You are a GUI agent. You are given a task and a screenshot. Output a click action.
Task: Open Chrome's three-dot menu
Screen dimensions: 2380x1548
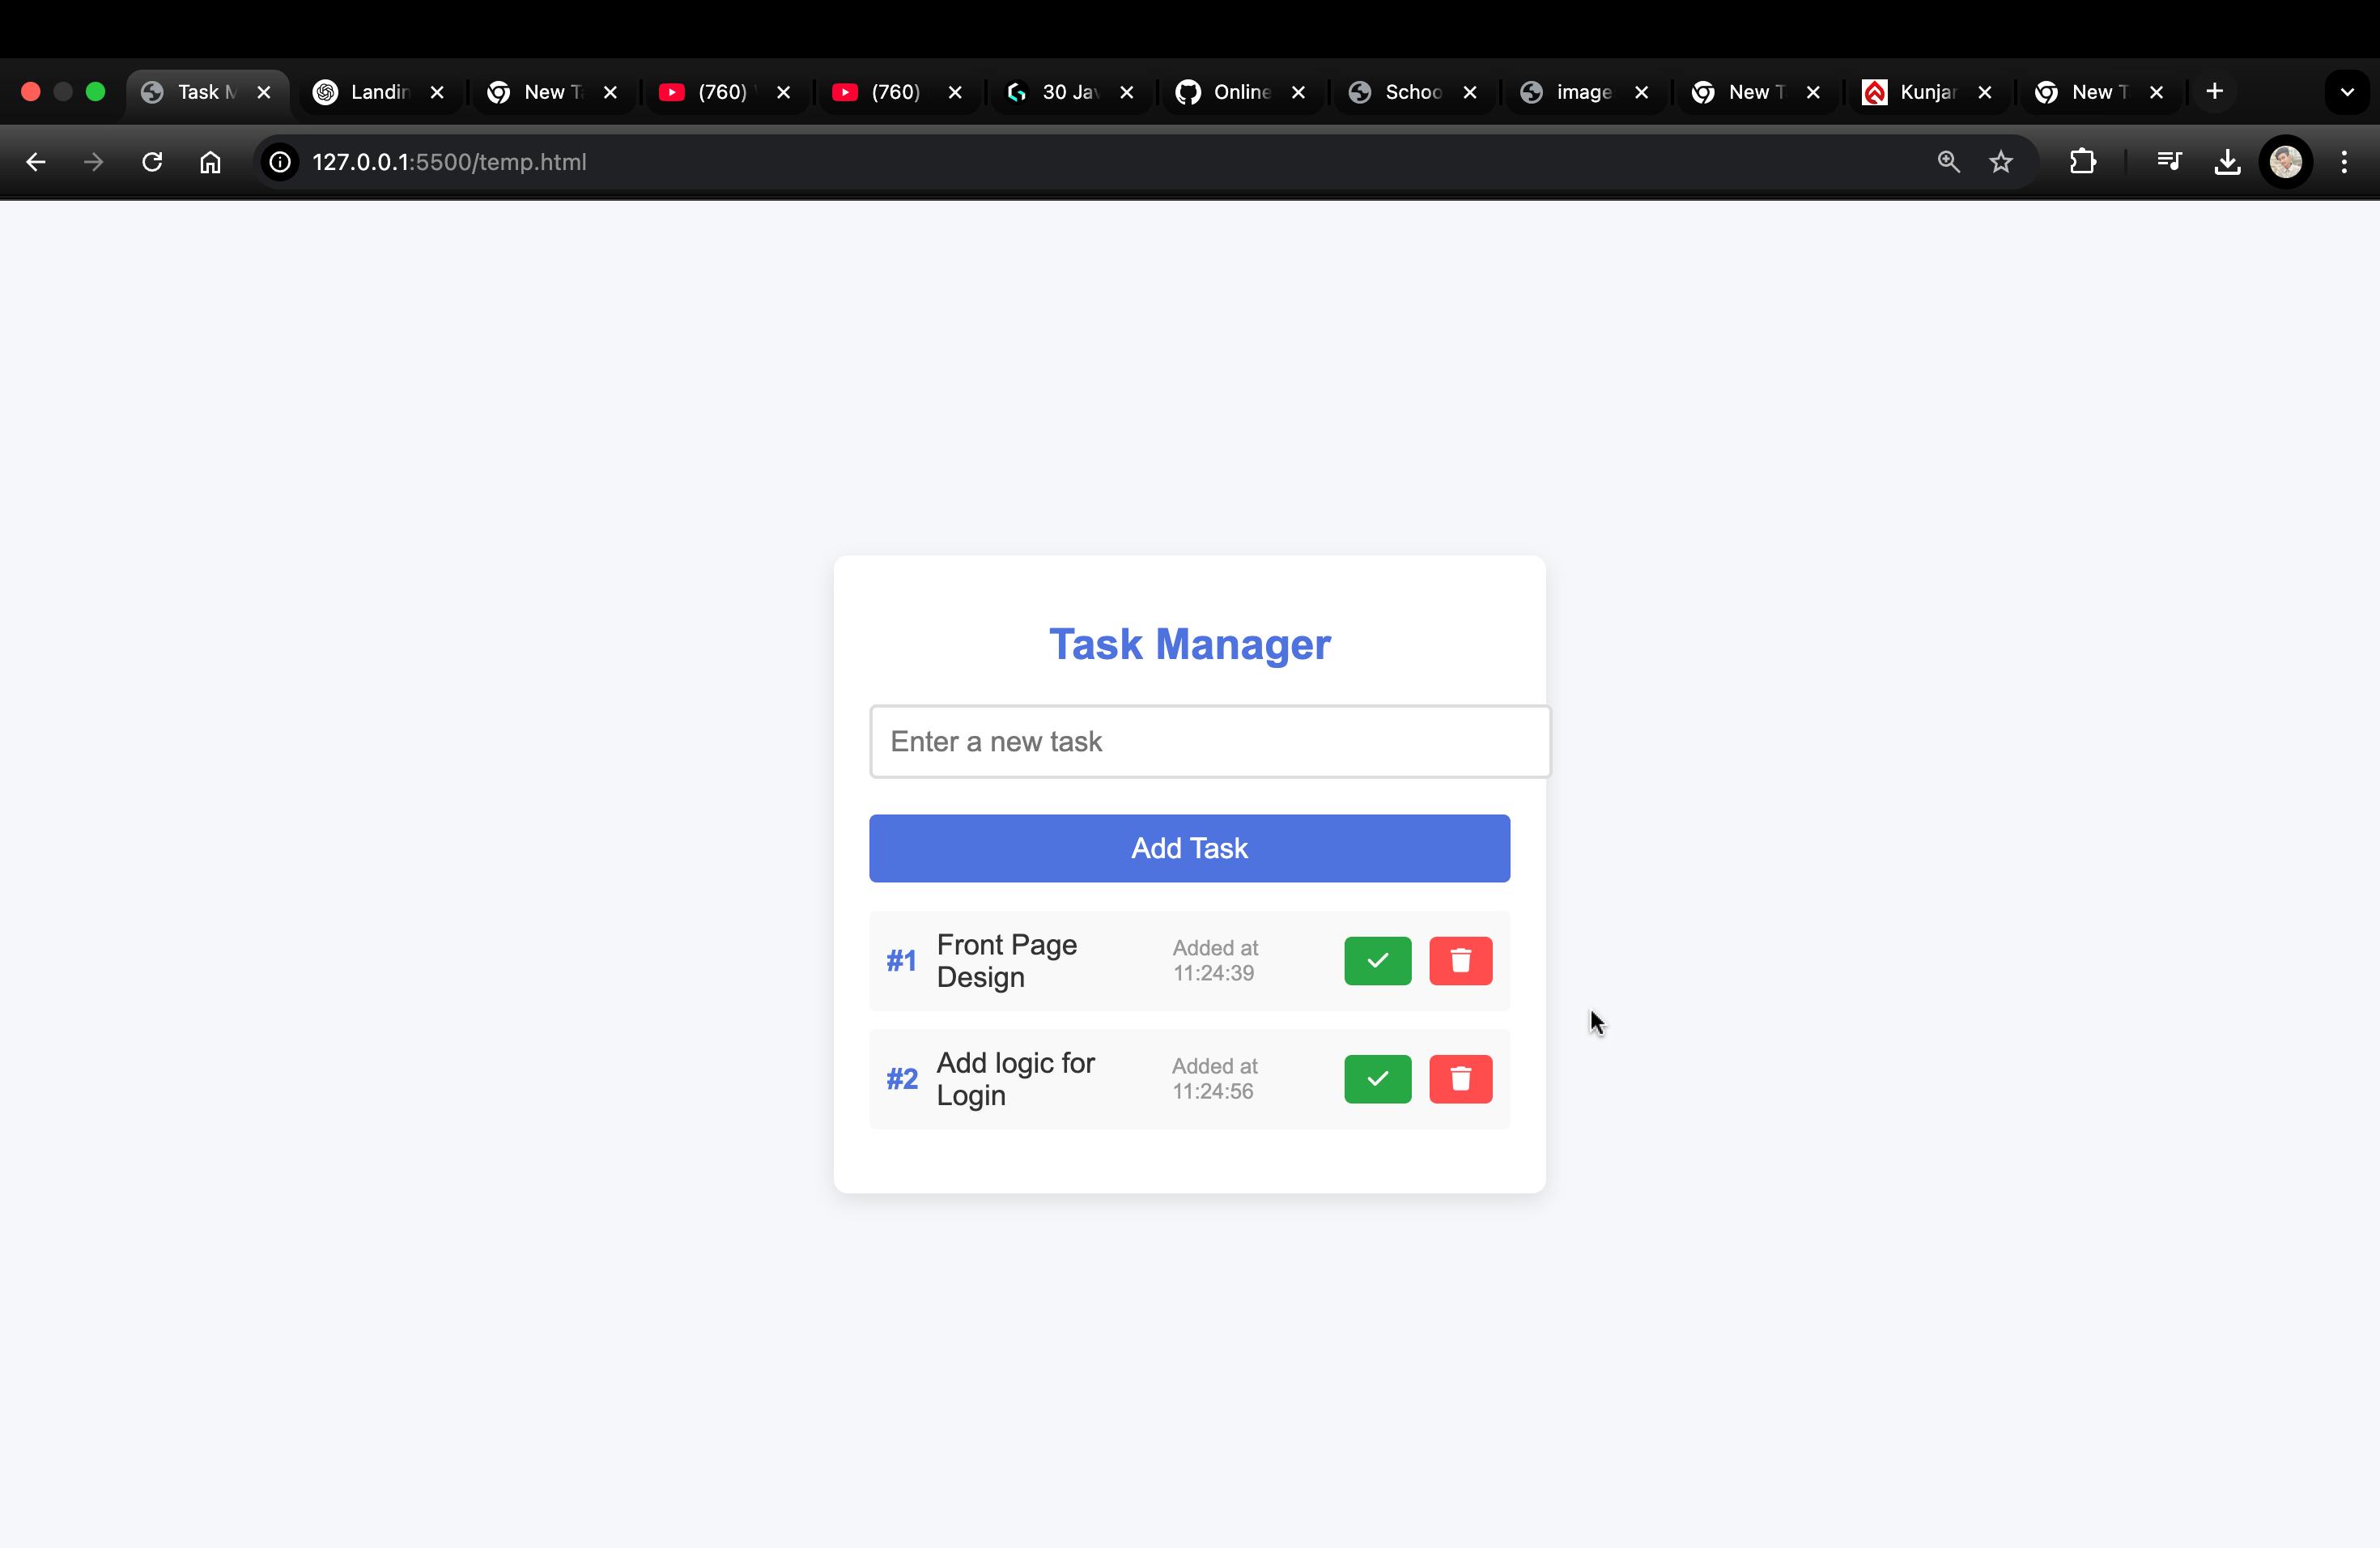tap(2345, 161)
